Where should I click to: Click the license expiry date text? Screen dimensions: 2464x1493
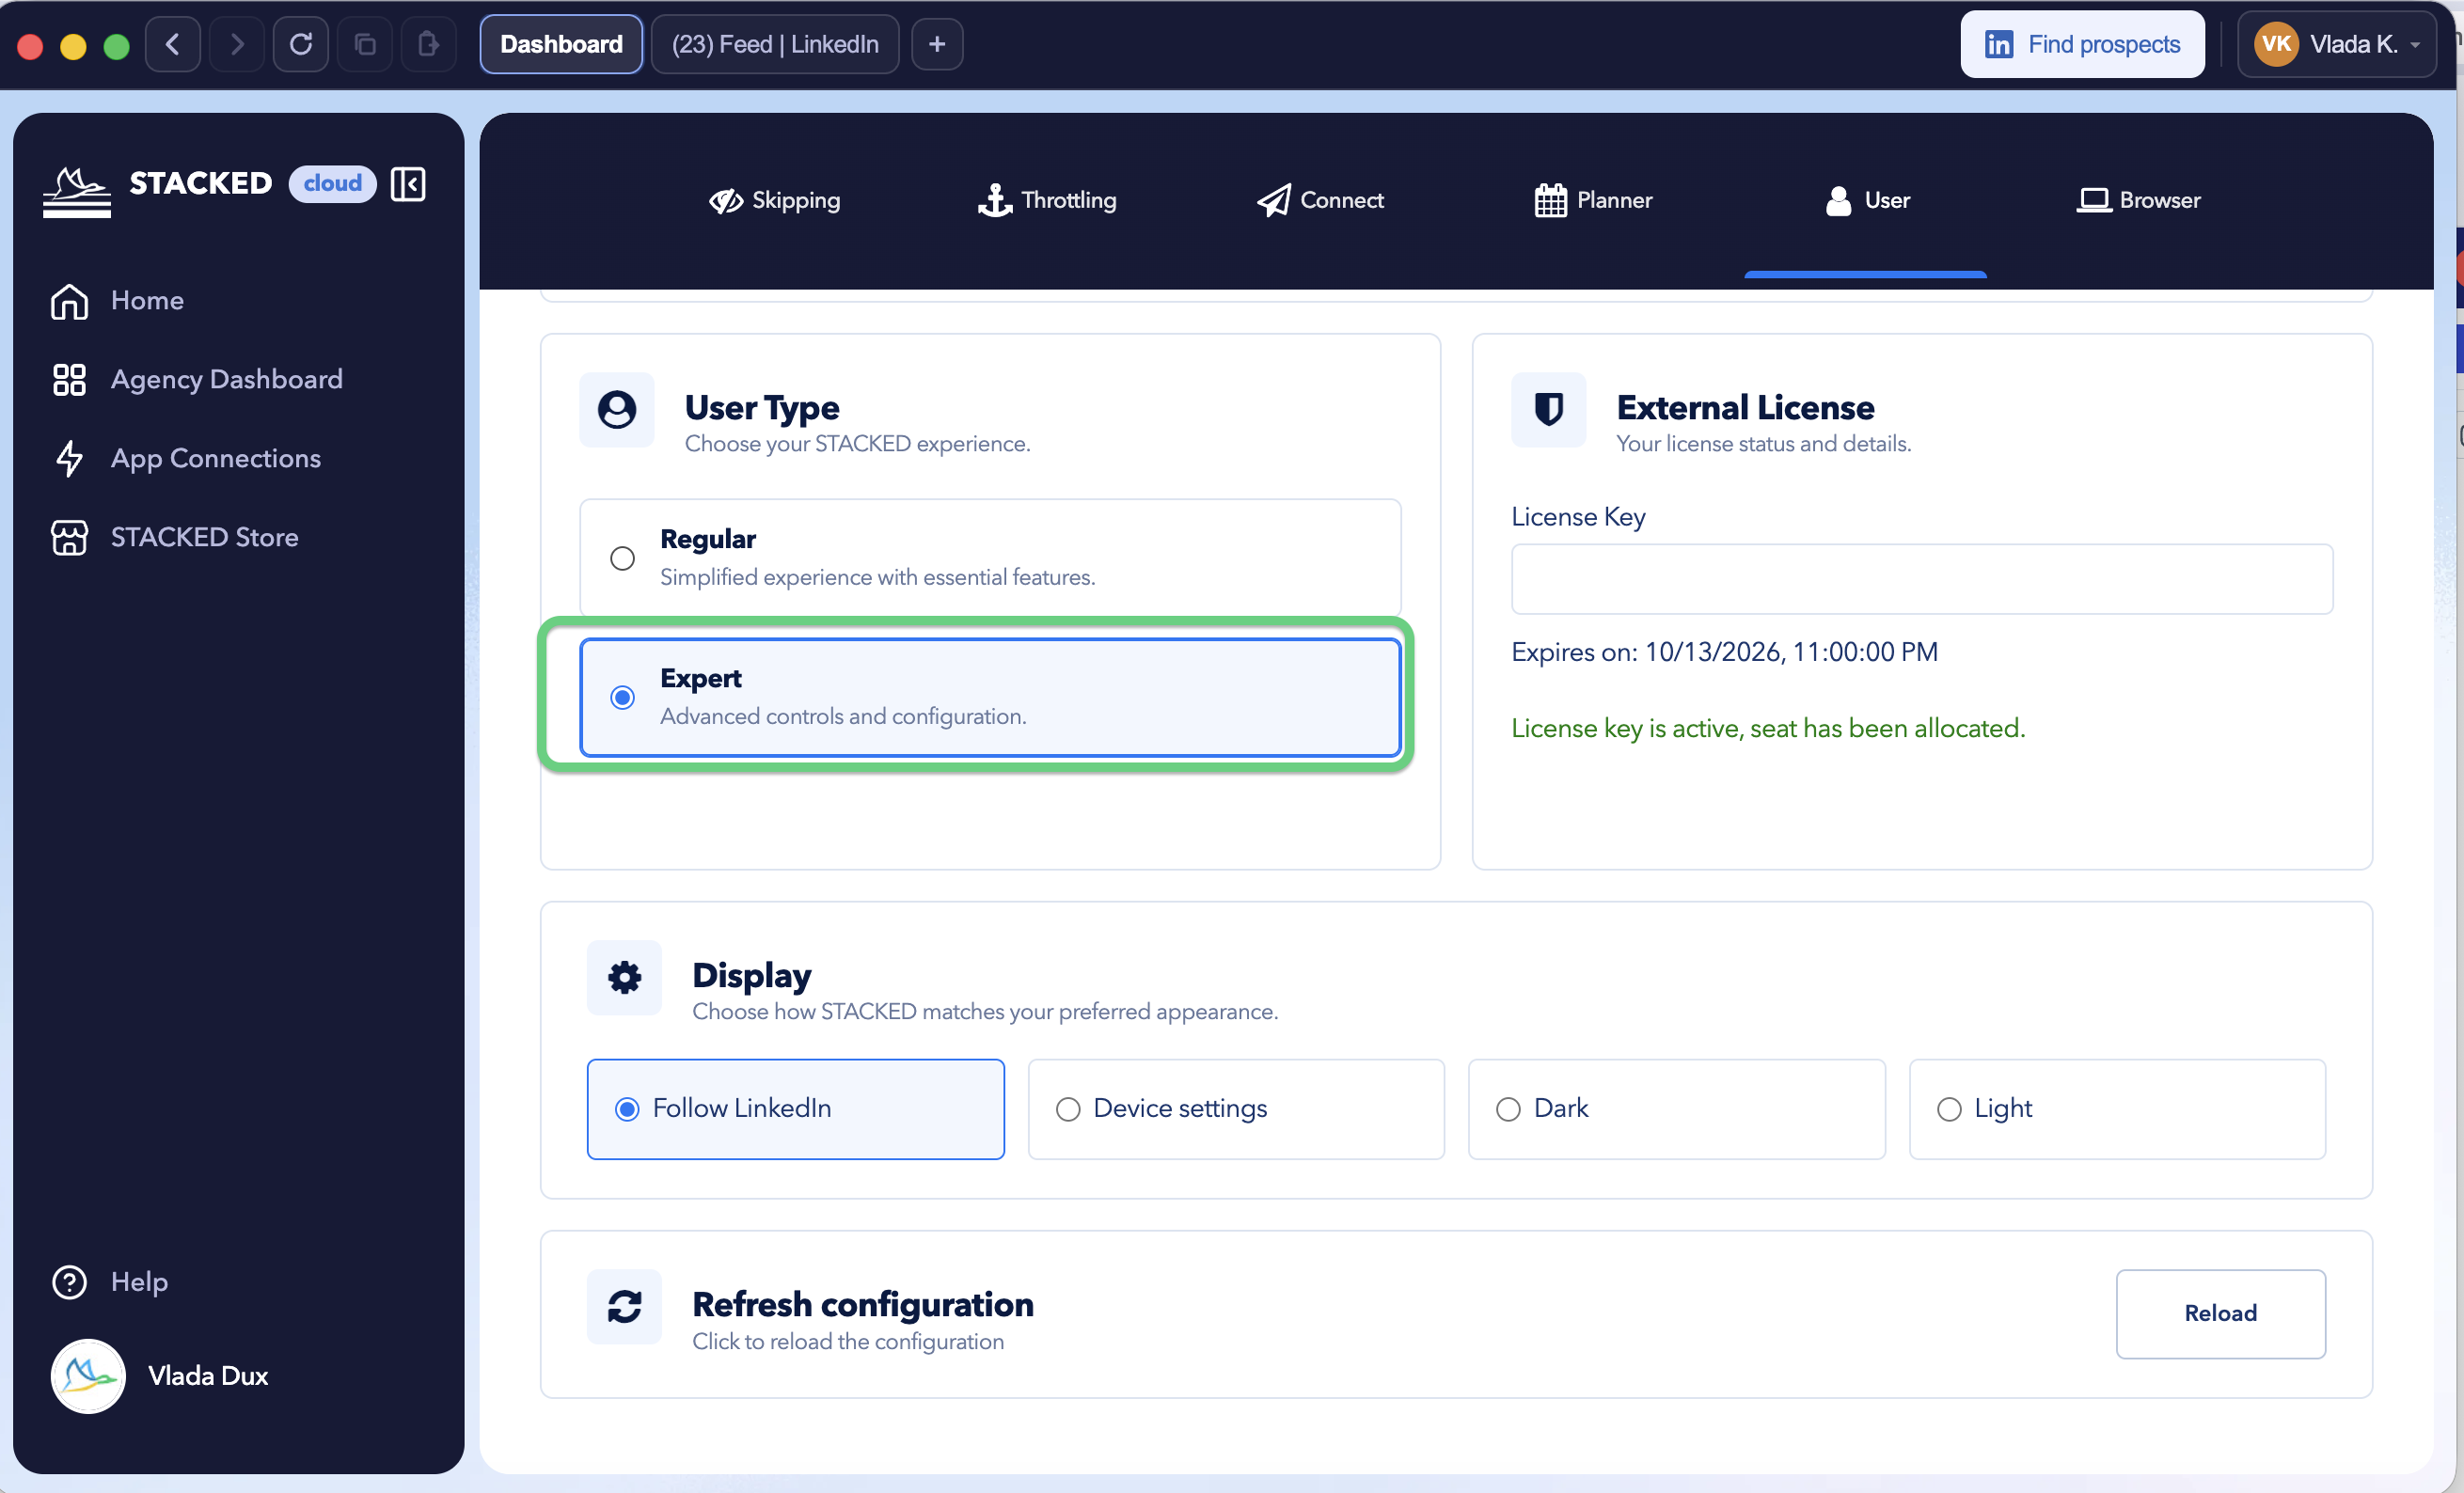coord(1724,653)
